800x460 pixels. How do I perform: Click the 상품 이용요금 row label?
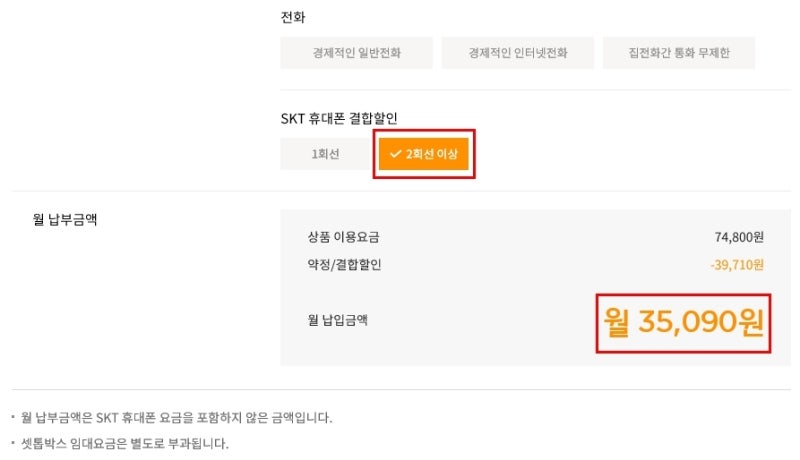coord(343,237)
